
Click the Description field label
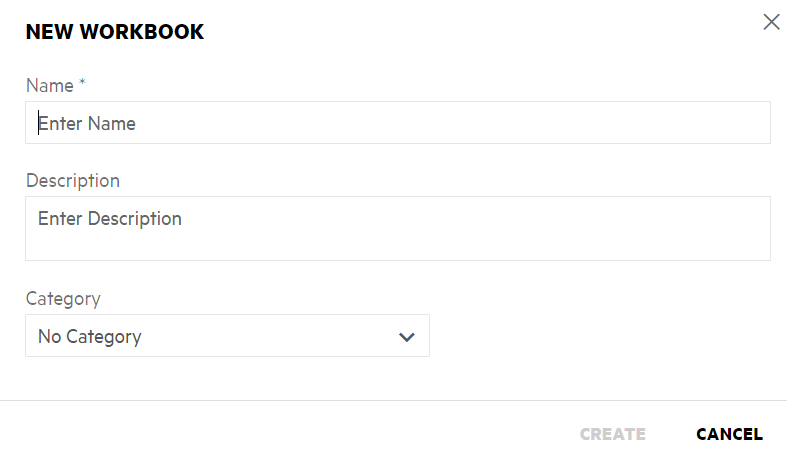[x=73, y=181]
